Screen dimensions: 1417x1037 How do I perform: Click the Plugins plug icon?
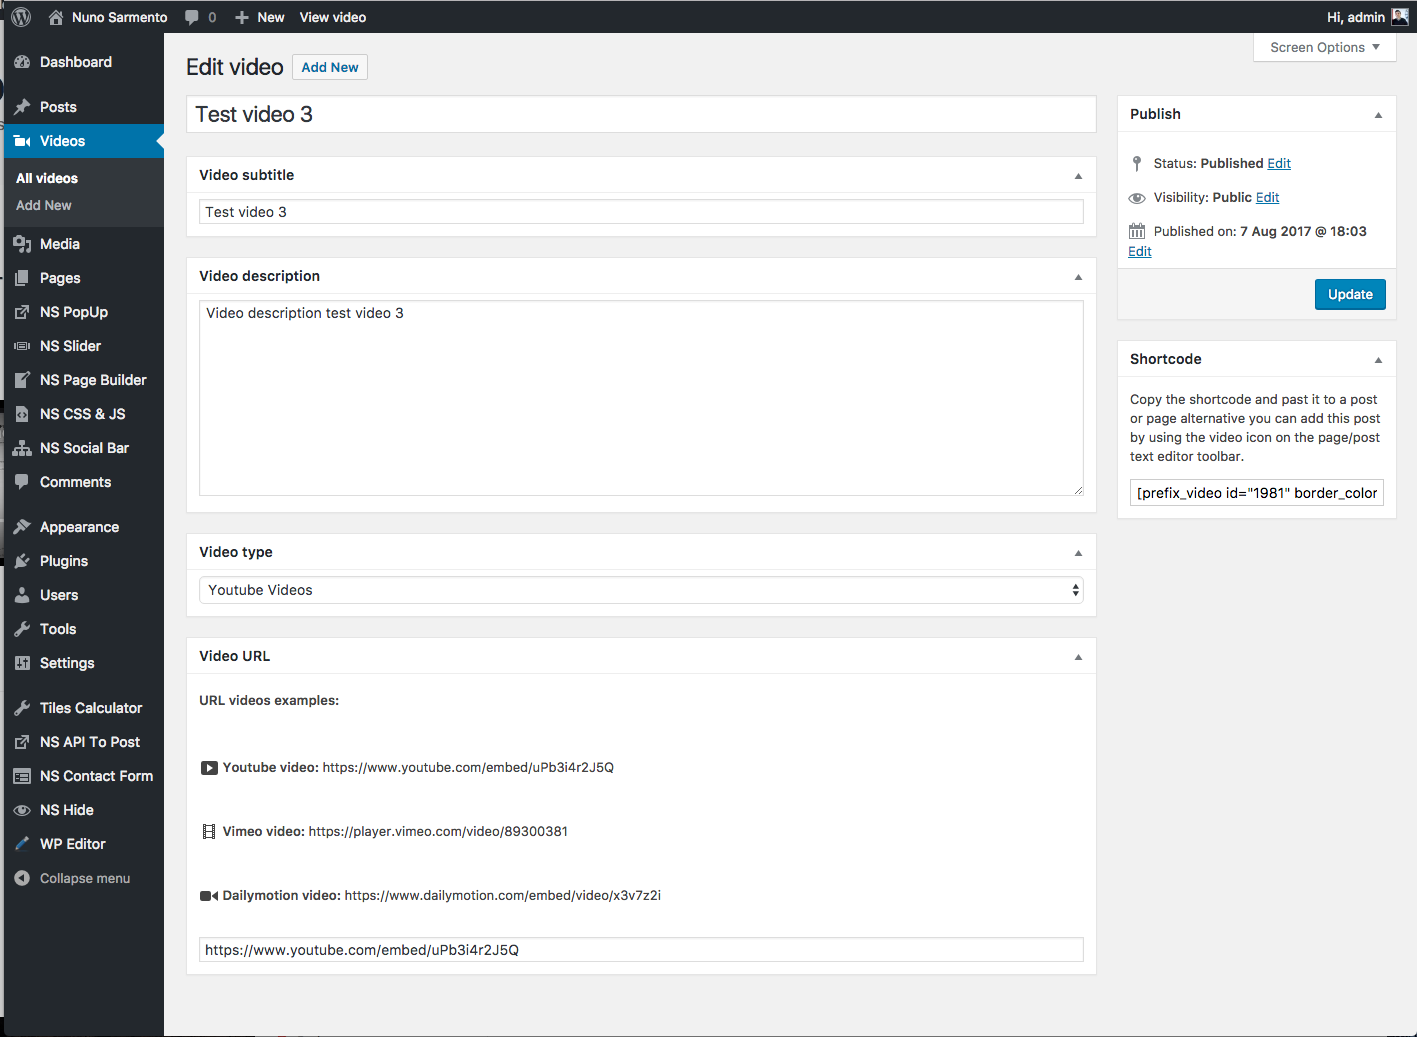pos(22,561)
